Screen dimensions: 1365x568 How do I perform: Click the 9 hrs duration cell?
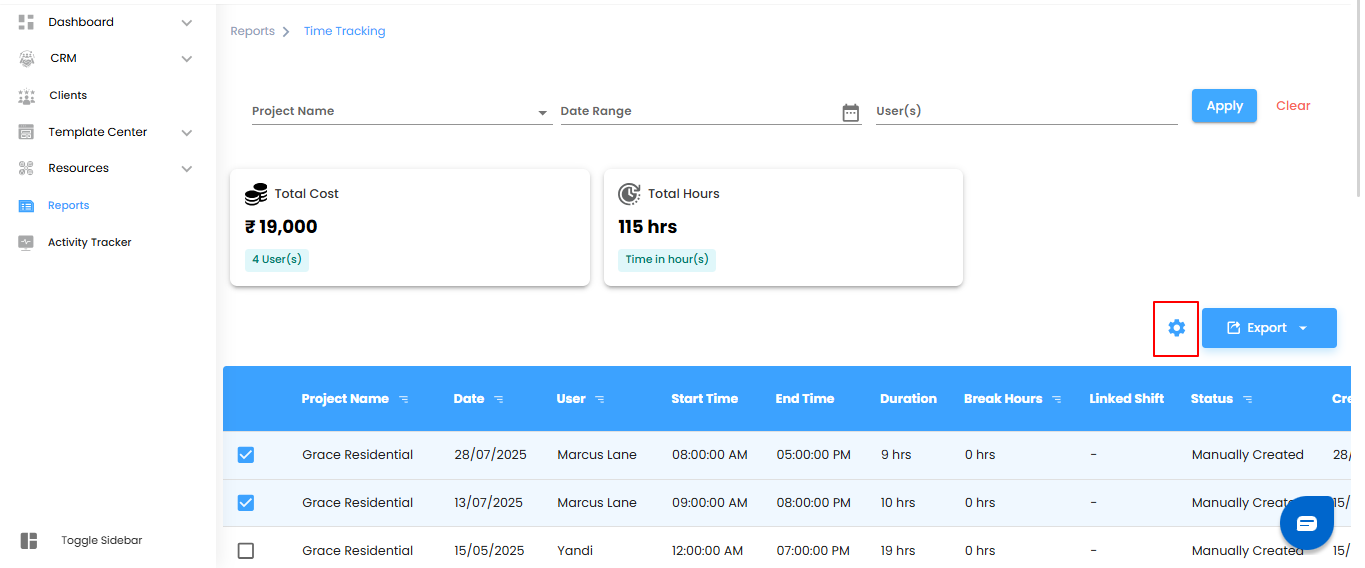click(896, 455)
